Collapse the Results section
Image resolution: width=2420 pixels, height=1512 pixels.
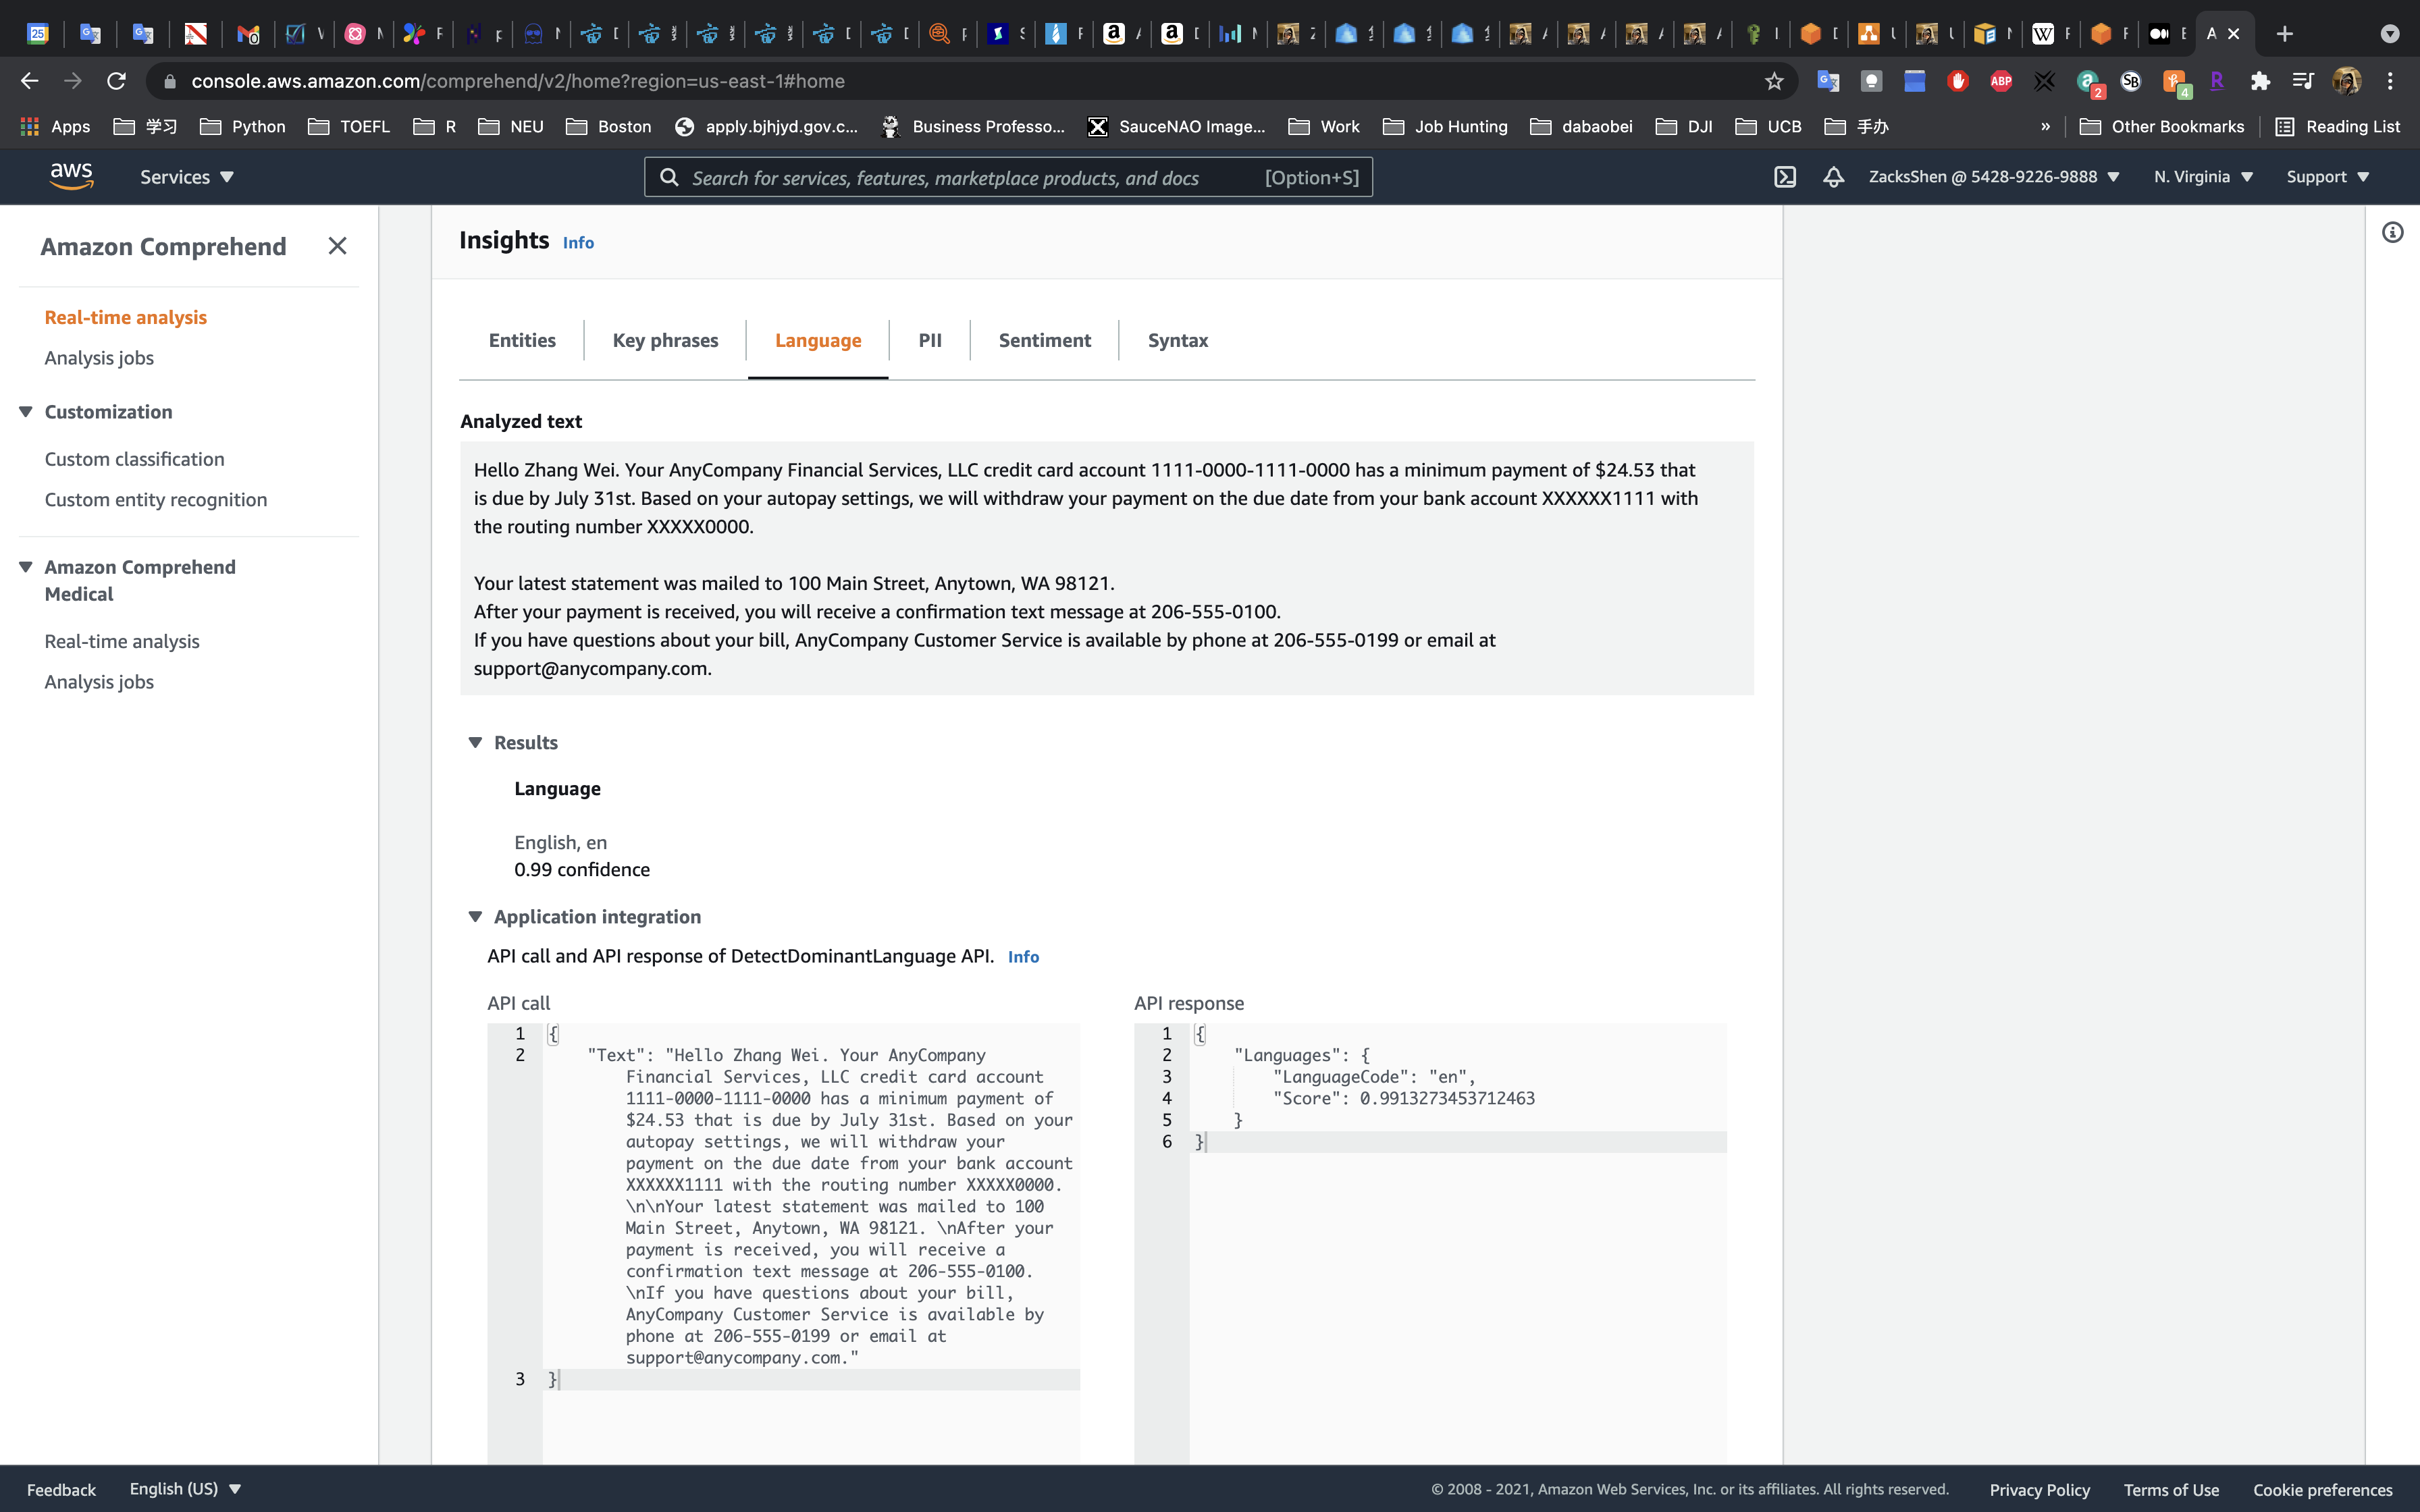pos(476,742)
